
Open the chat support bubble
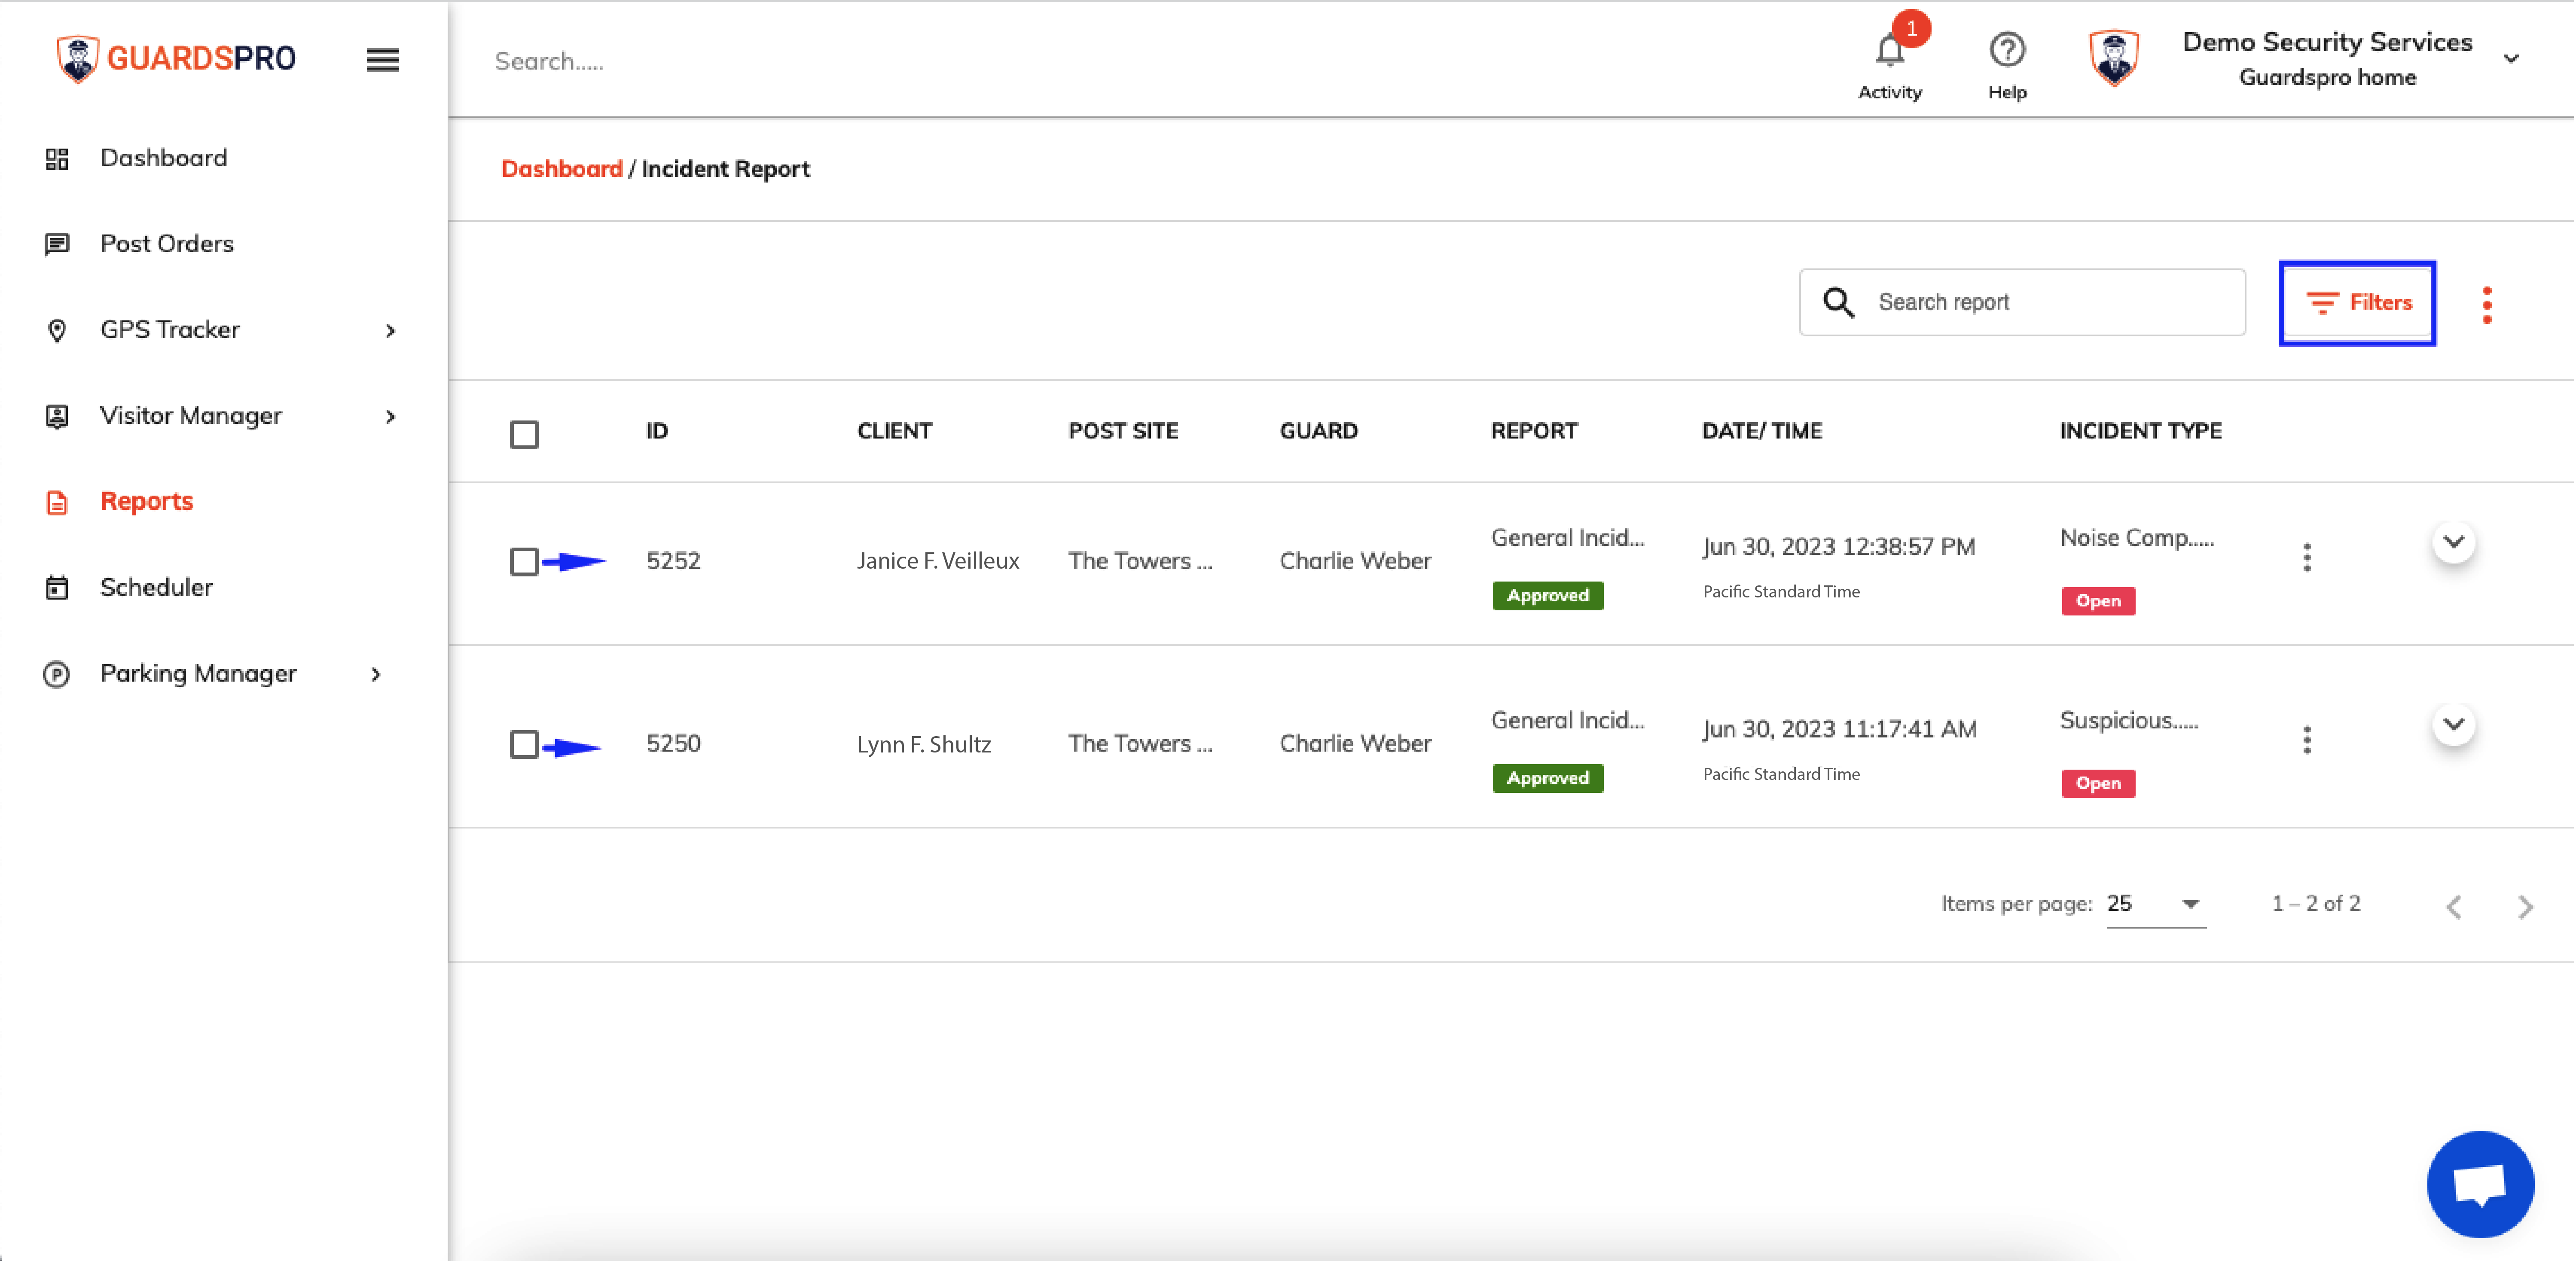point(2480,1184)
